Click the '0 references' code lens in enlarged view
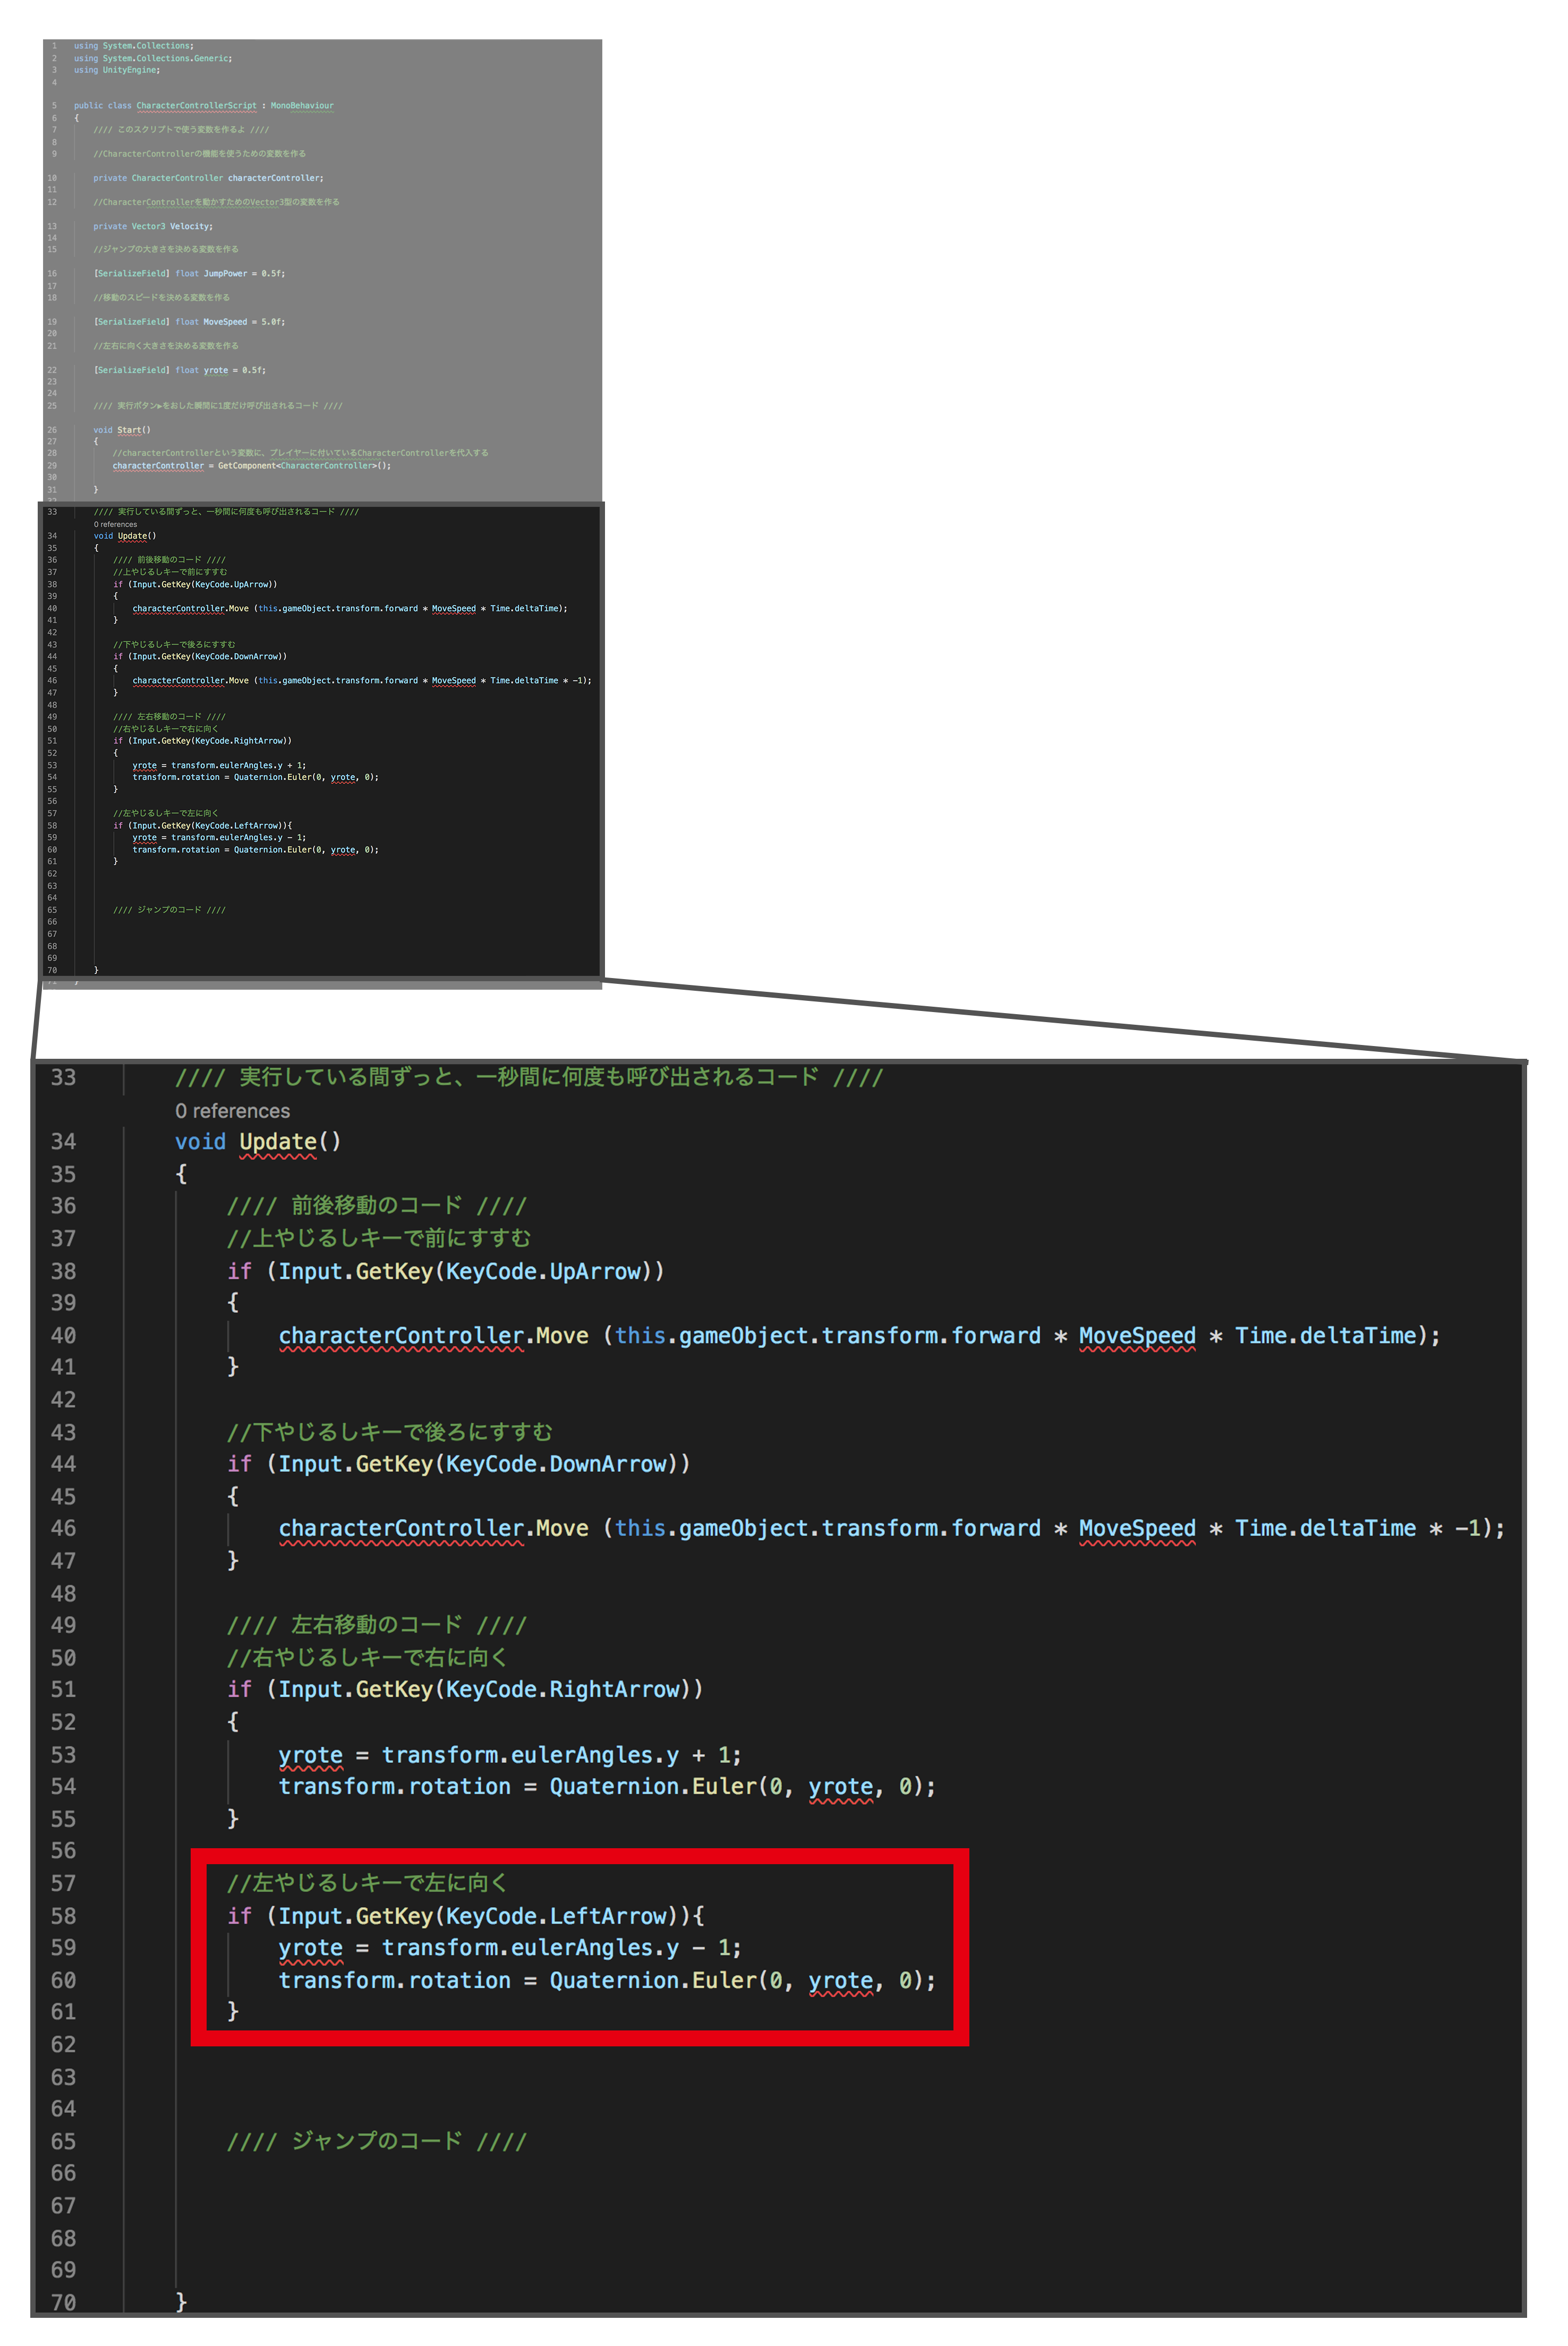This screenshot has height=2346, width=1568. 232,1111
